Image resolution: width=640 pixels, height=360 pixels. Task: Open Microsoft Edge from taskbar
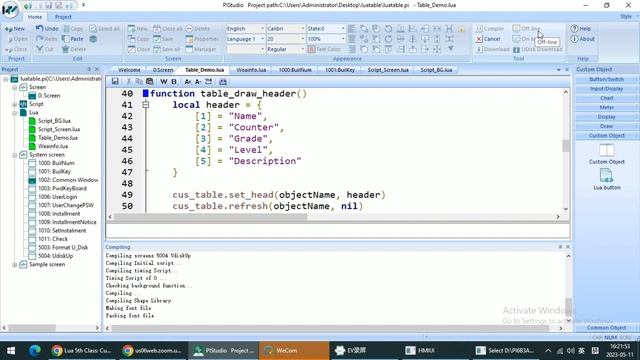(x=35, y=351)
